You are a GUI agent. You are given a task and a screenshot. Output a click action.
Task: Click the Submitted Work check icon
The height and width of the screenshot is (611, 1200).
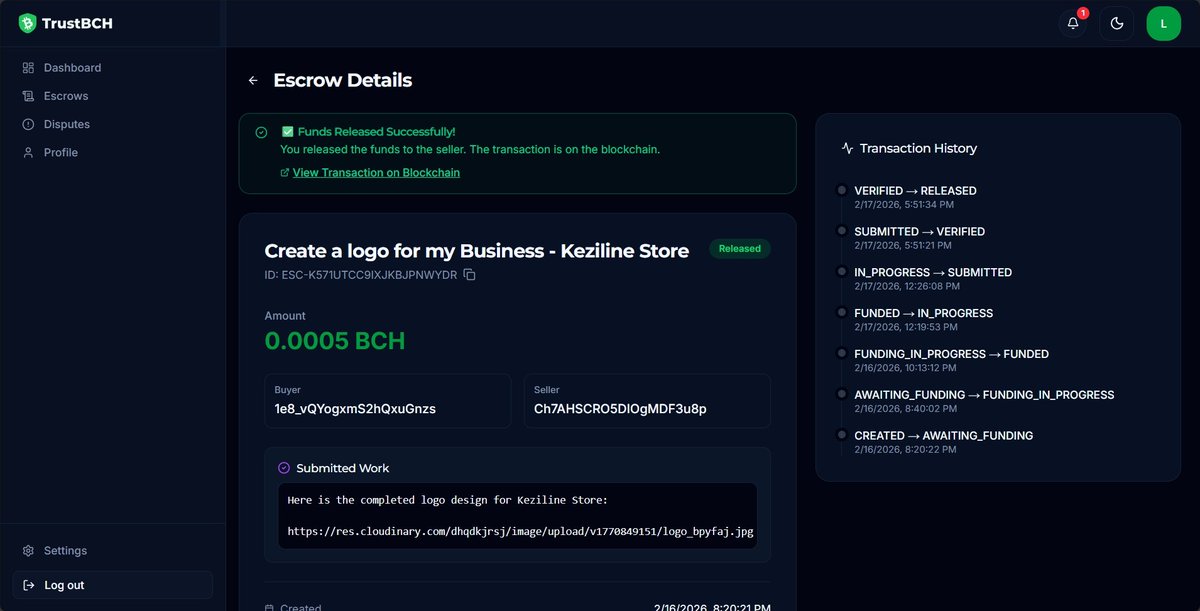coord(283,468)
